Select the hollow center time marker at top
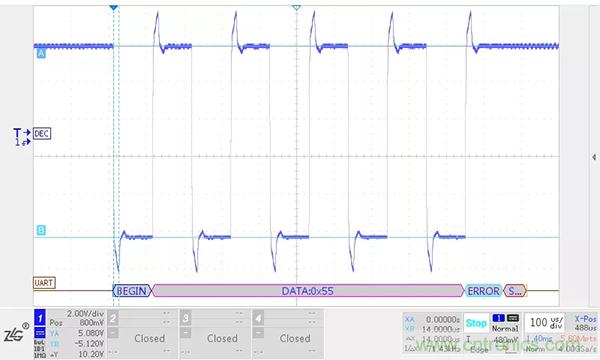The height and width of the screenshot is (360, 600). click(x=296, y=8)
